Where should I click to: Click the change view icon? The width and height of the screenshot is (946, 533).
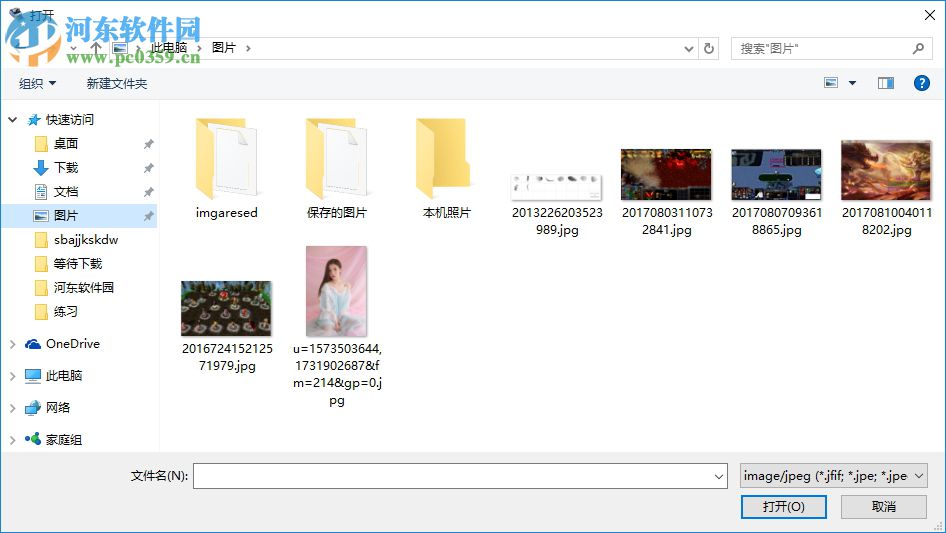[831, 83]
